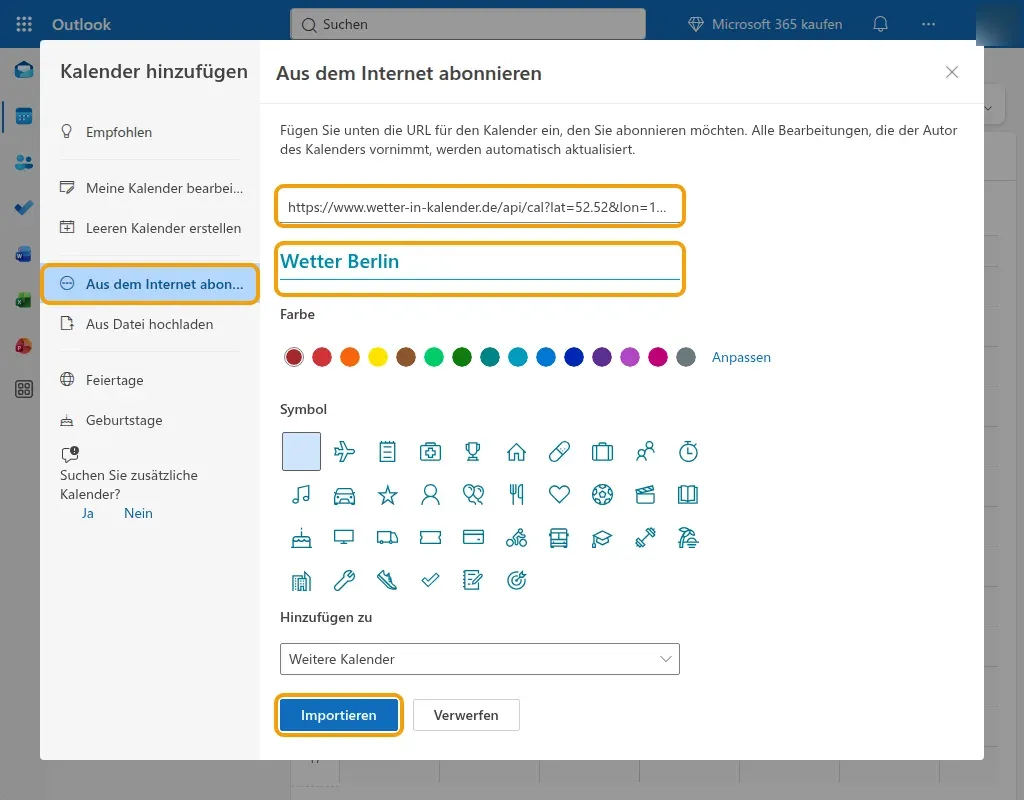Open Excel in the left app rail
The image size is (1024, 800).
pyautogui.click(x=24, y=300)
